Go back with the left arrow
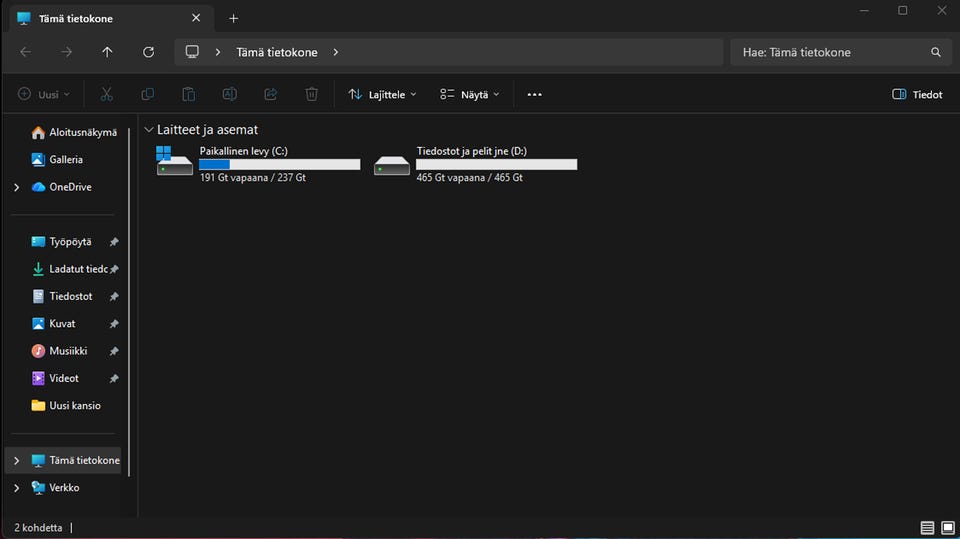This screenshot has width=960, height=539. [x=26, y=52]
